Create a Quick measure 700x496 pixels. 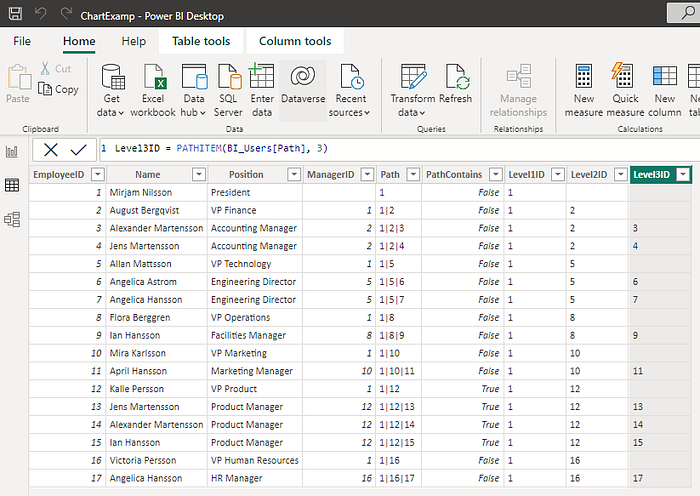click(625, 90)
